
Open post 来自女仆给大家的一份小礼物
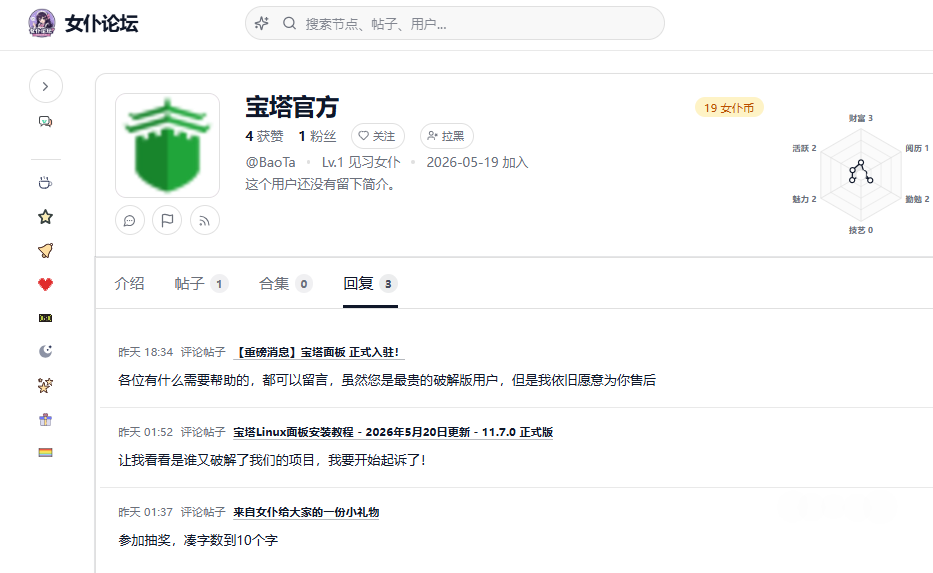(306, 512)
